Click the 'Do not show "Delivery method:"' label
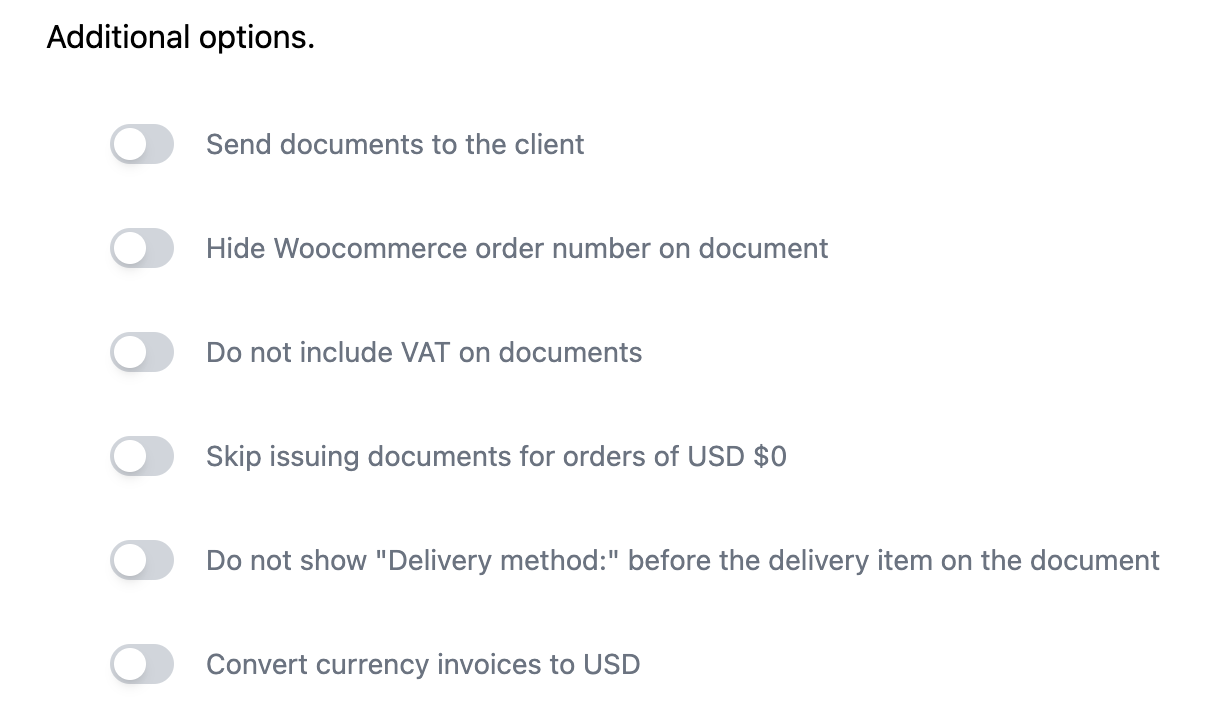This screenshot has width=1206, height=716. (x=682, y=560)
